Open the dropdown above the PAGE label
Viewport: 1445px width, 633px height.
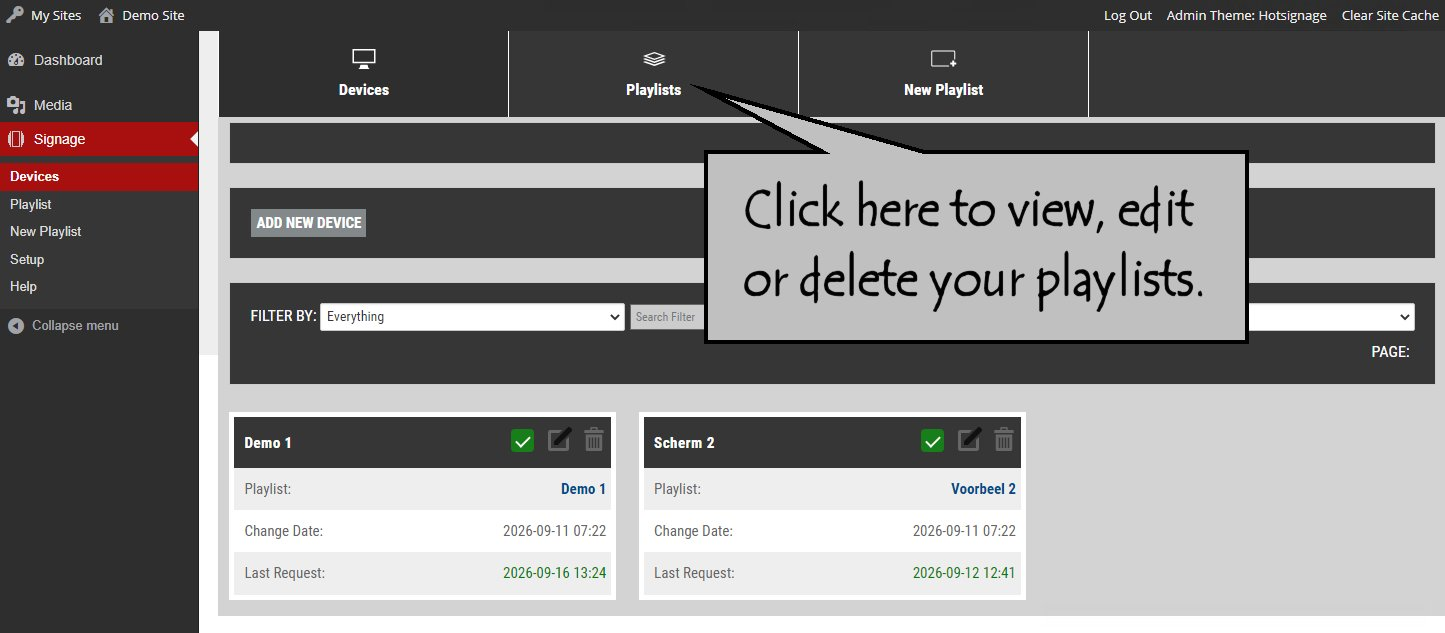(1331, 317)
